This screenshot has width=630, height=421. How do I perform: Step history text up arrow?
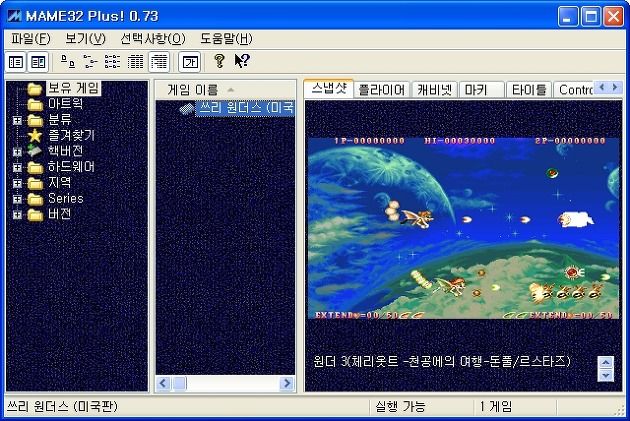pos(605,362)
